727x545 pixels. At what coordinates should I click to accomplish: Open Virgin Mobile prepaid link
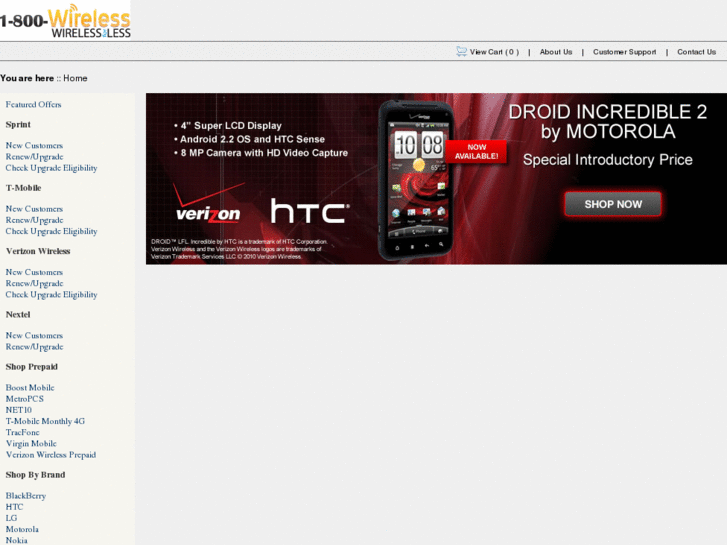tap(31, 443)
